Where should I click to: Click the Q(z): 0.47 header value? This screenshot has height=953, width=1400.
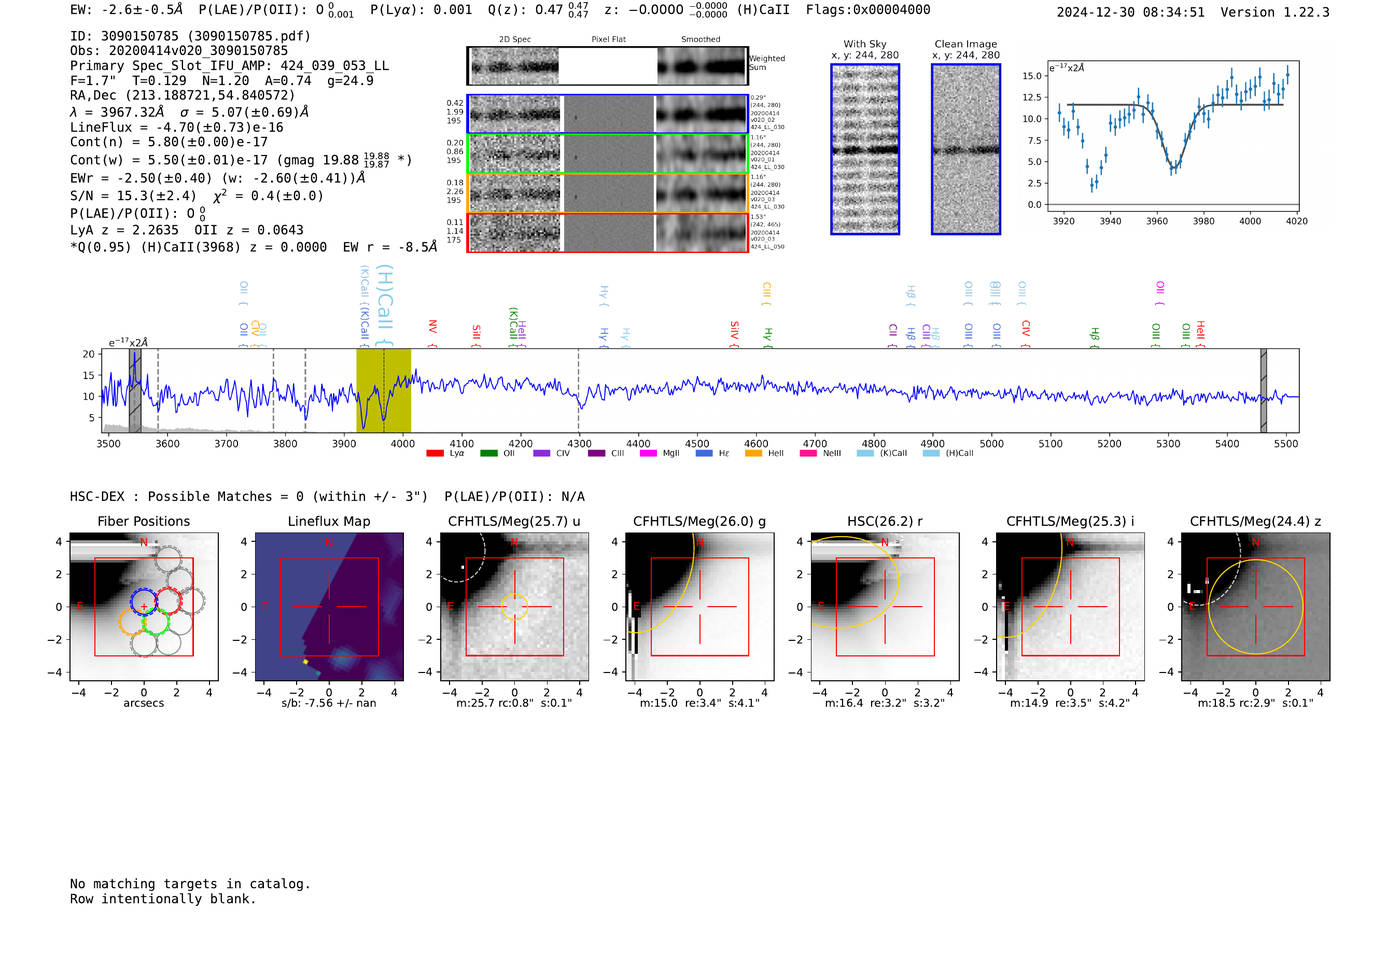pos(538,9)
